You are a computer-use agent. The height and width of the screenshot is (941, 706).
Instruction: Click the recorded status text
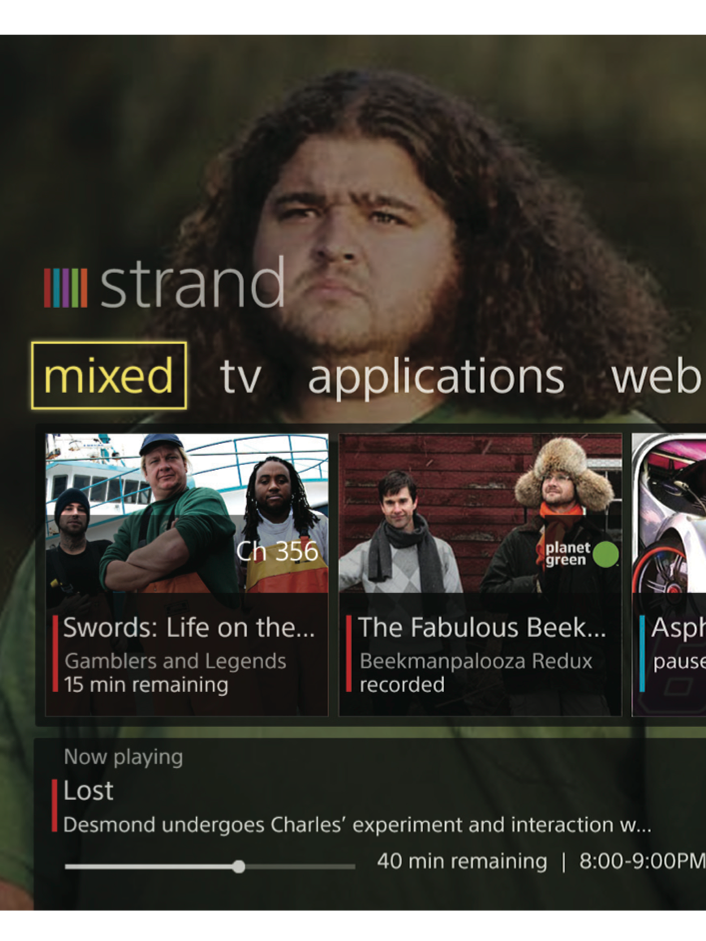pyautogui.click(x=402, y=685)
